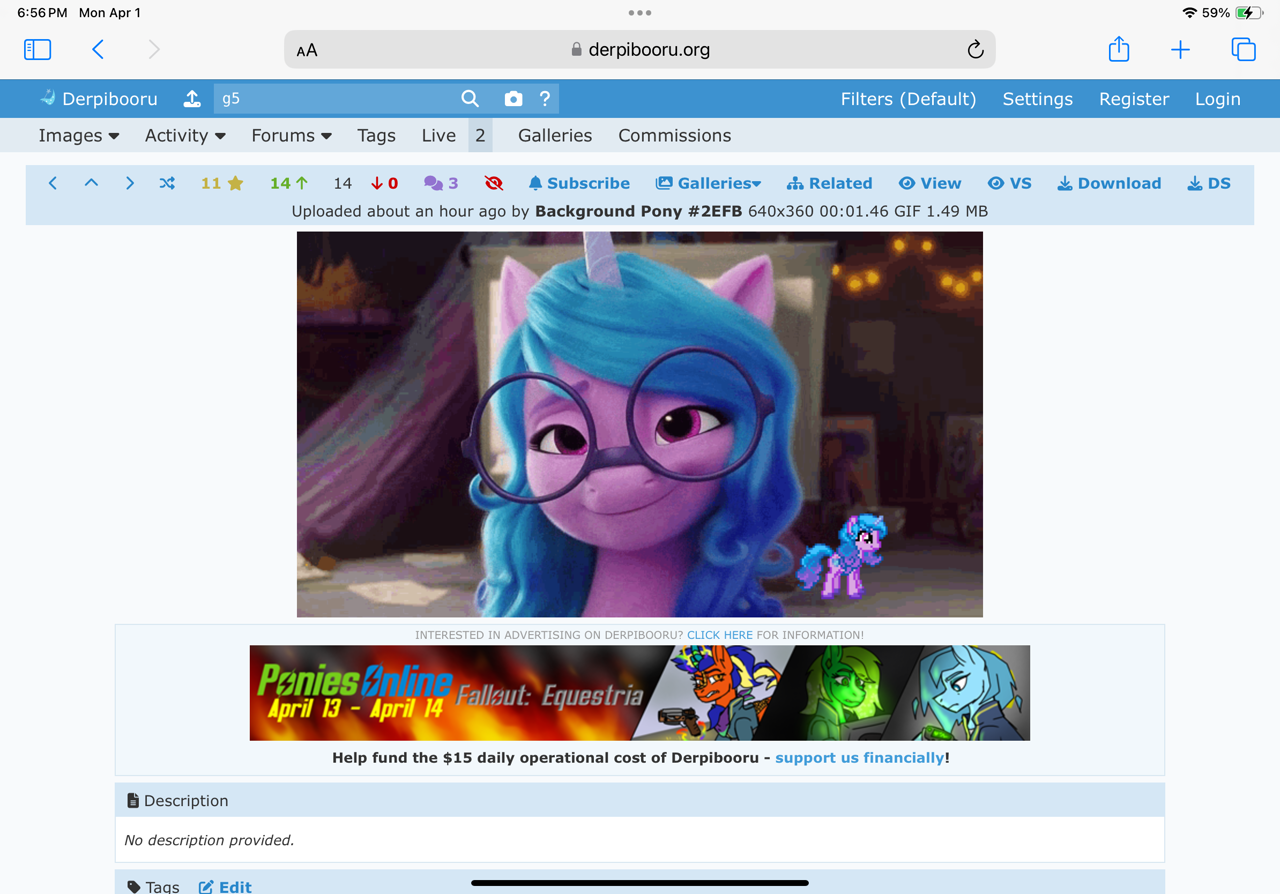Screen dimensions: 1280x894
Task: Open the upload arrow icon beside the logo
Action: (191, 98)
